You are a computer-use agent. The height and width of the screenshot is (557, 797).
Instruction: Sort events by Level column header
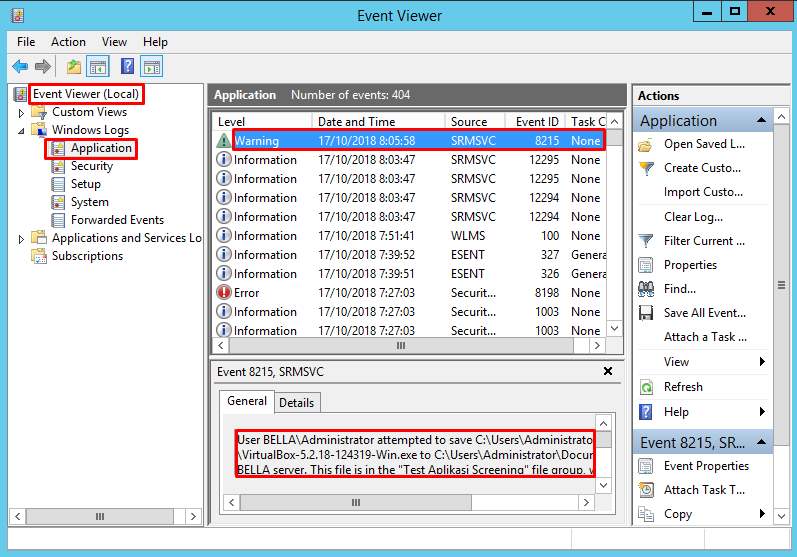click(x=262, y=121)
